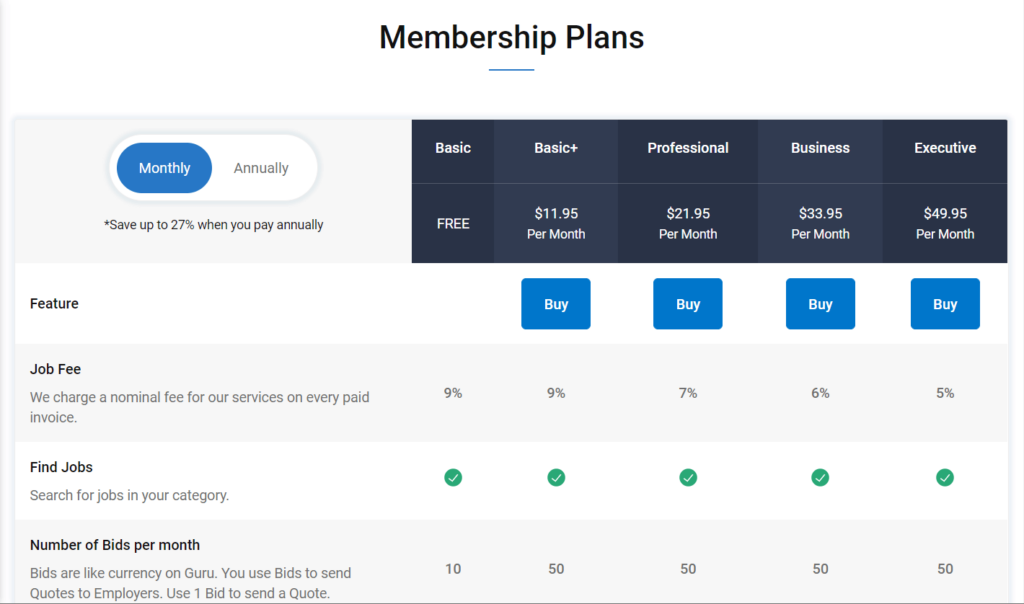Buy the Business plan

820,304
